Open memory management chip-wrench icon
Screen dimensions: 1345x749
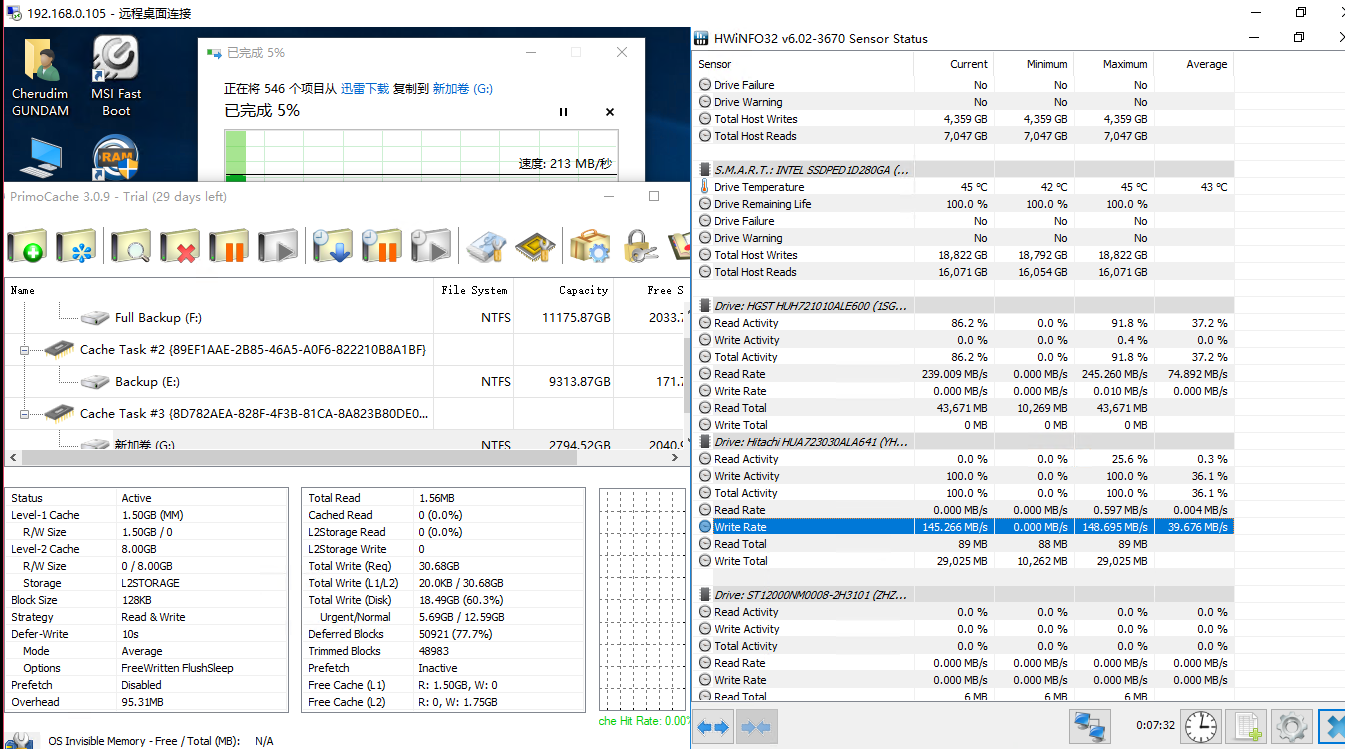(535, 246)
